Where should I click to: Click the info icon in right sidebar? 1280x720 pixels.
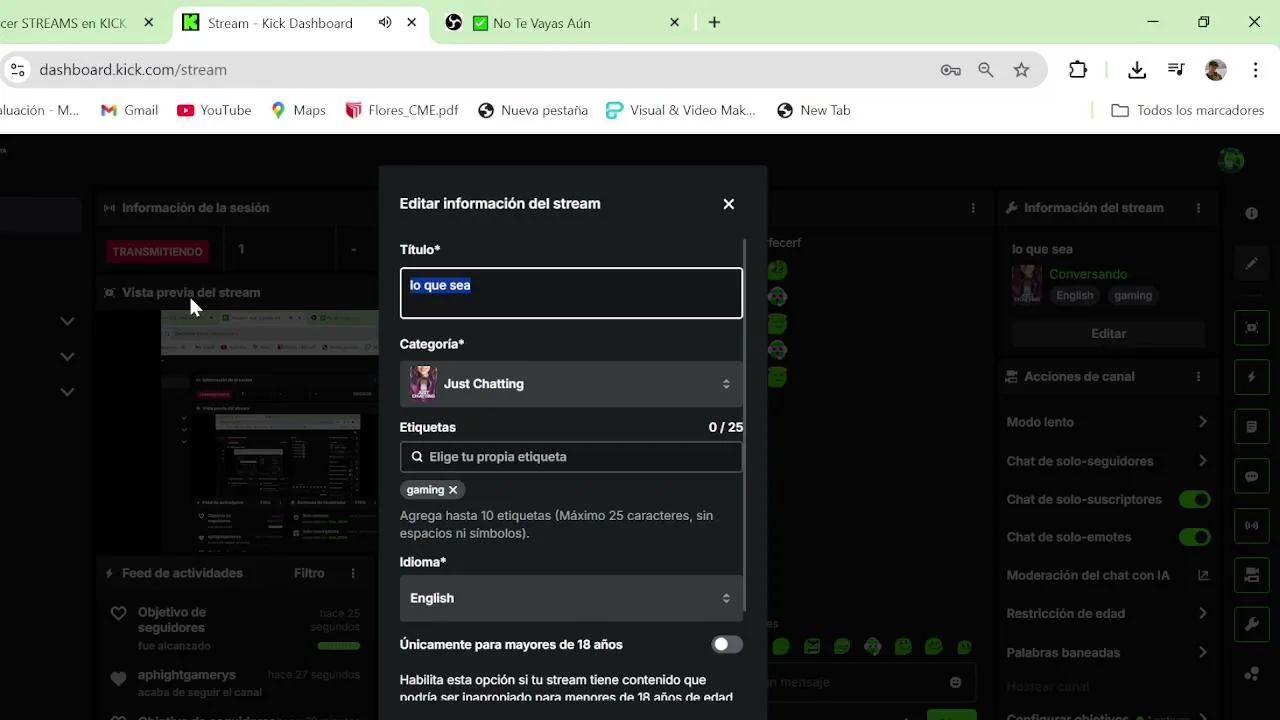pyautogui.click(x=1251, y=213)
